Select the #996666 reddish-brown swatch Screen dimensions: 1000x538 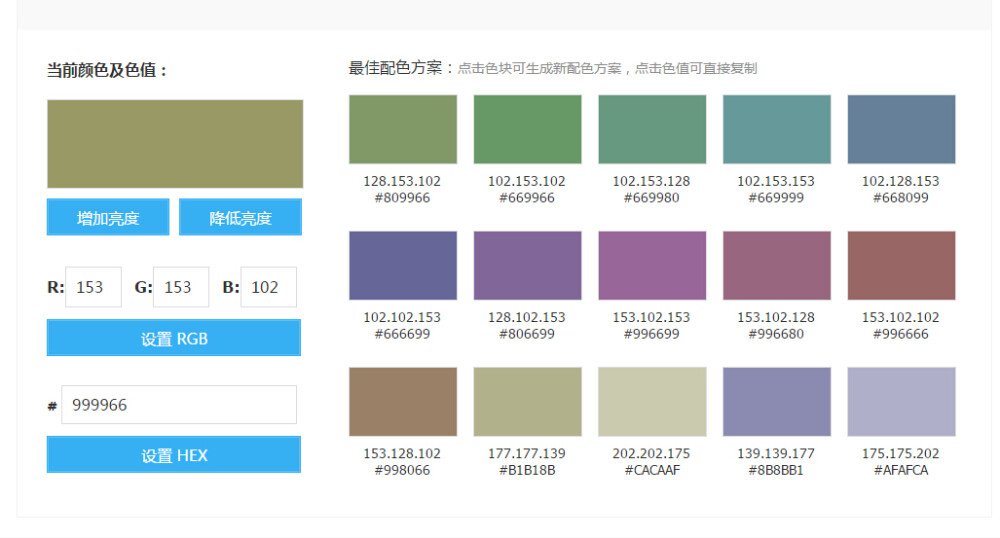click(901, 265)
